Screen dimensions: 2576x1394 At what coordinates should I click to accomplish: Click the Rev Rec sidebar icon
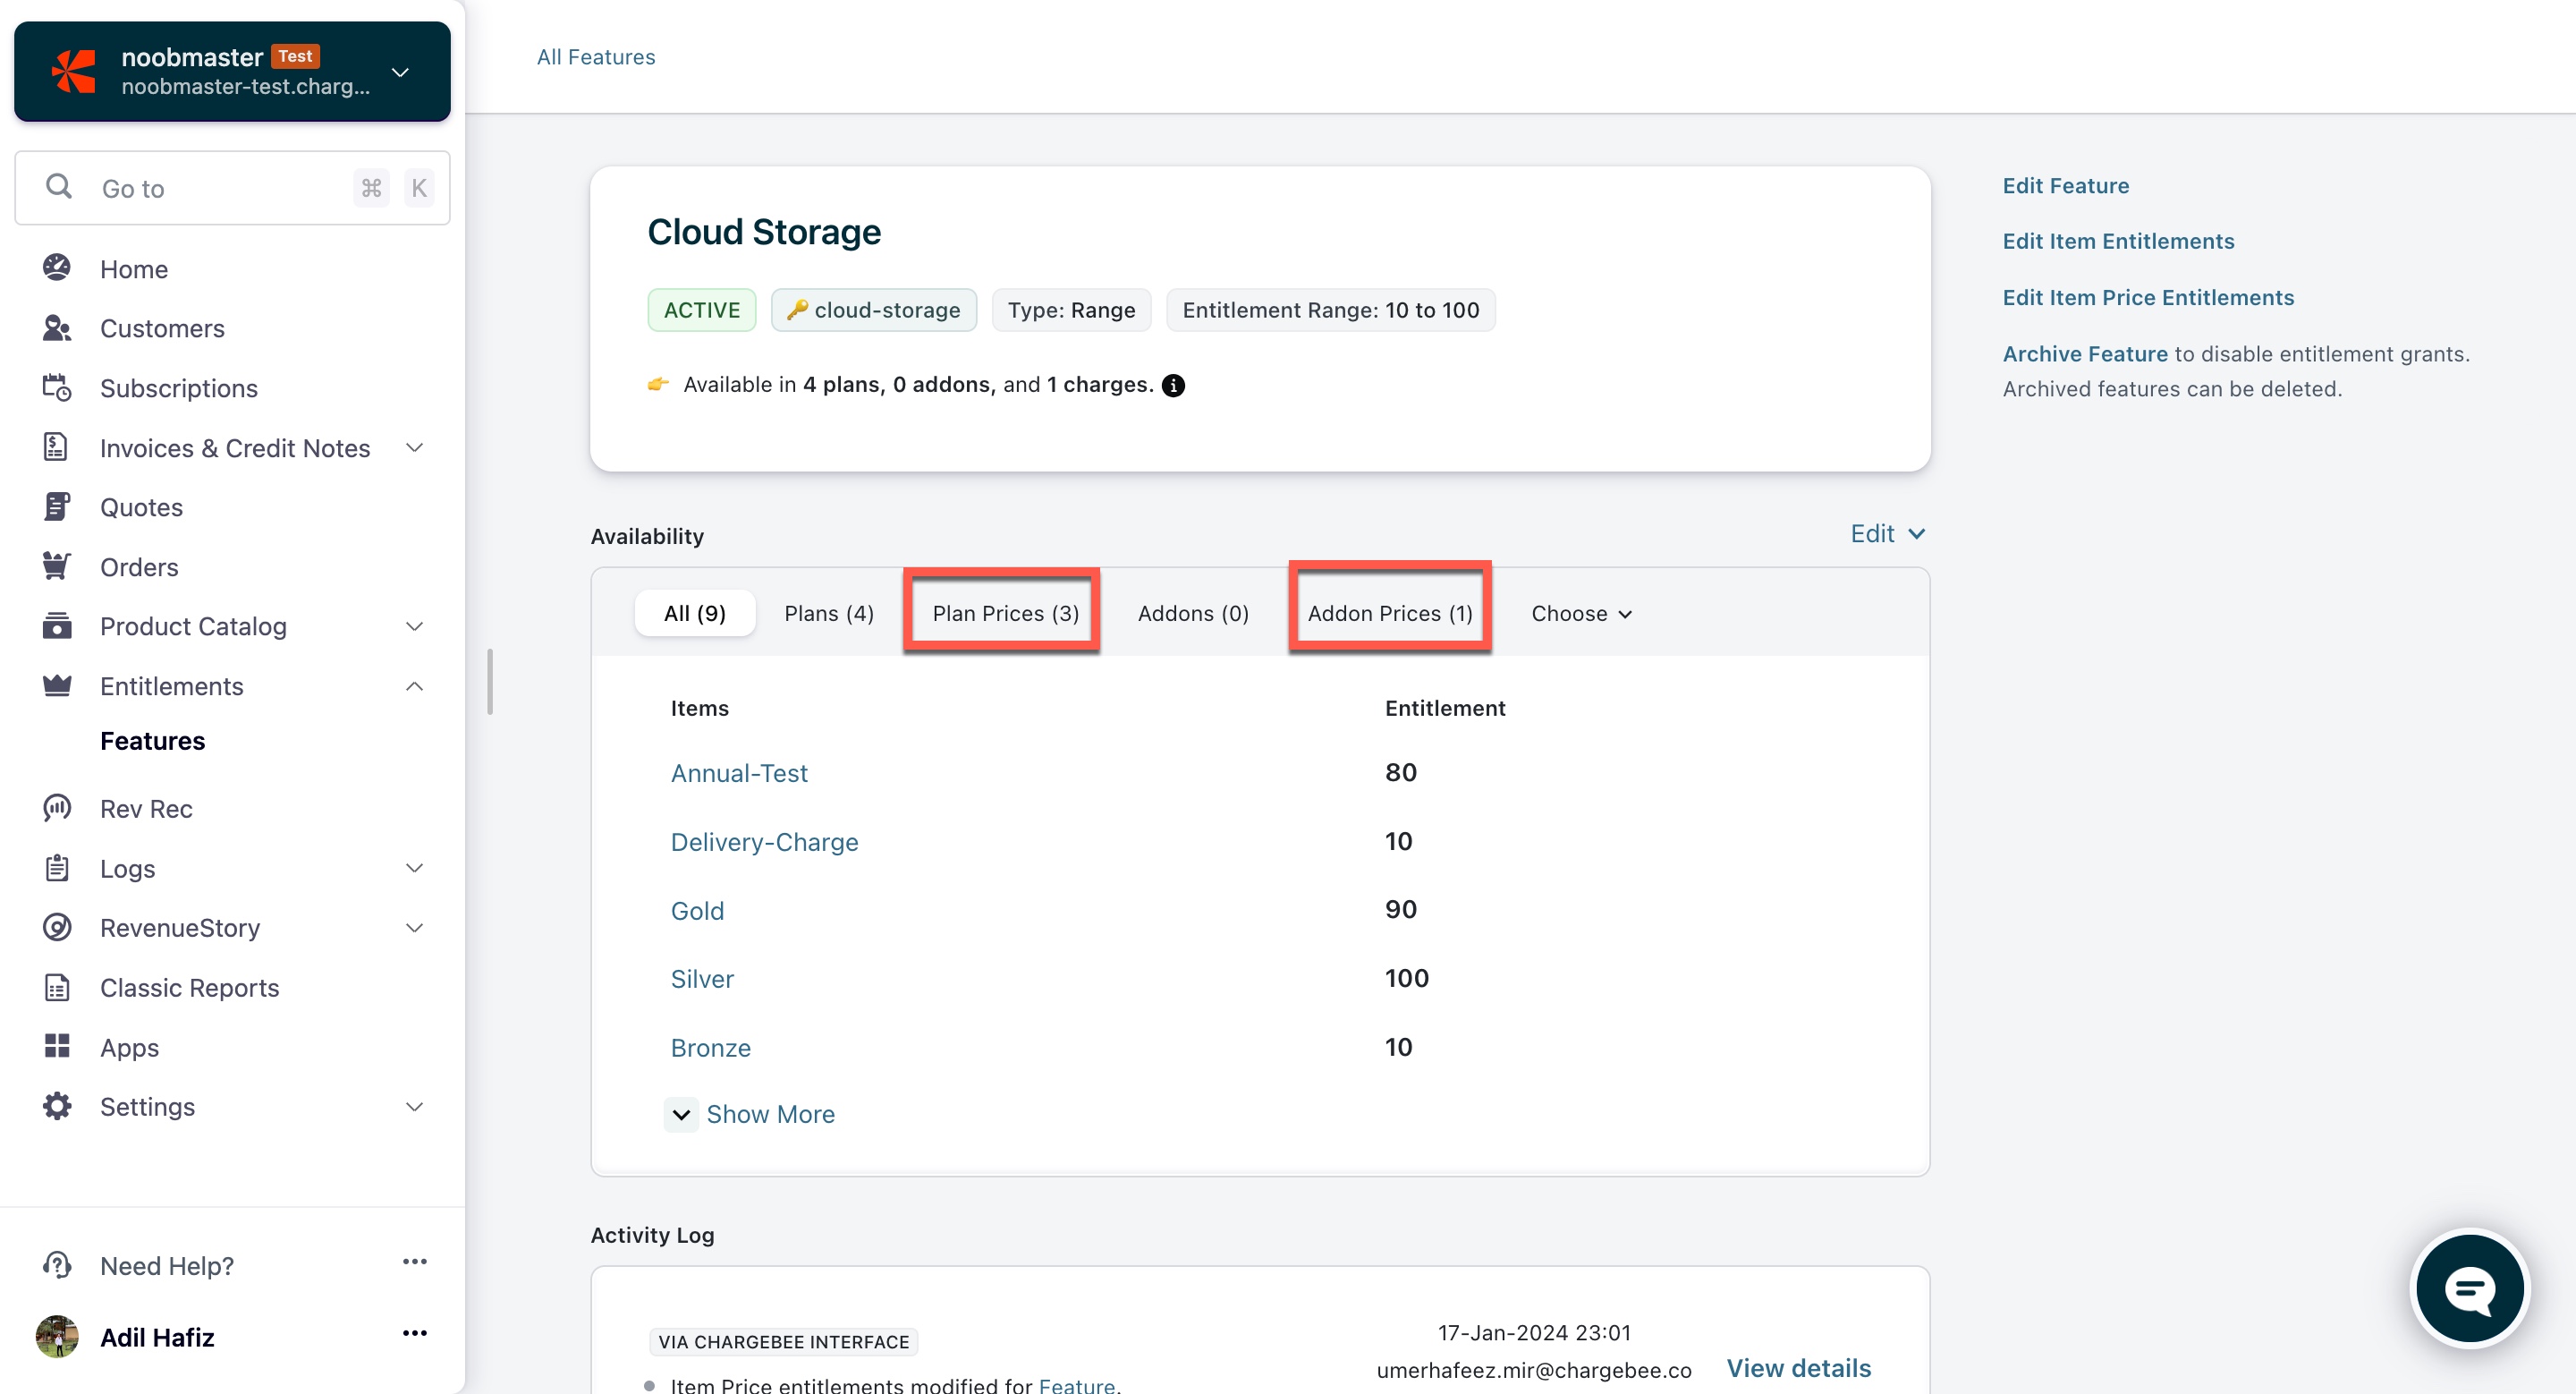point(57,808)
